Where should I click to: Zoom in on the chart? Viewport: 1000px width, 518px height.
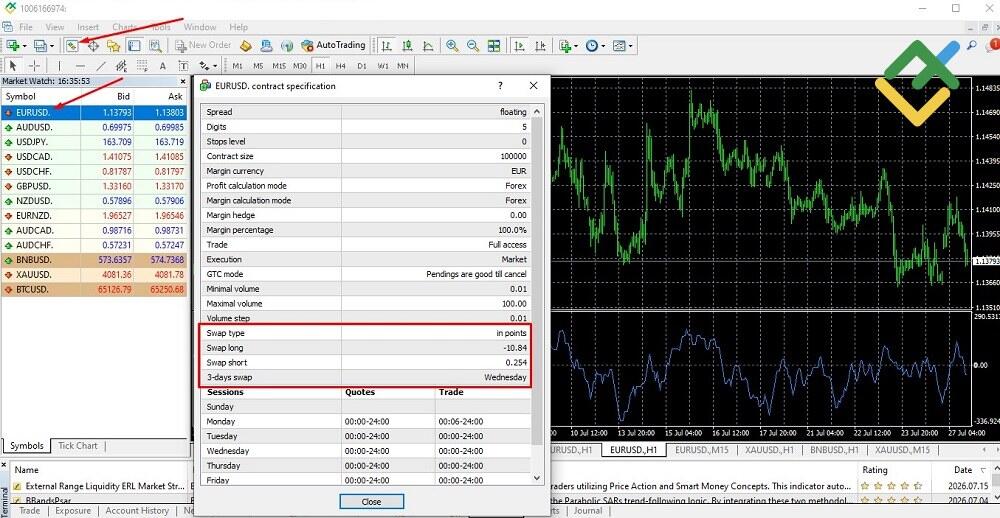click(x=452, y=45)
